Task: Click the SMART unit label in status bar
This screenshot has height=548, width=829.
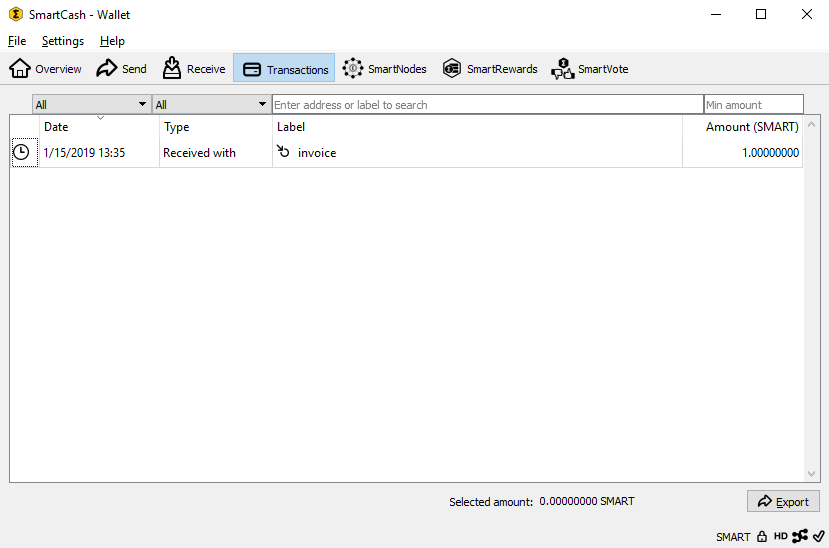Action: [733, 537]
